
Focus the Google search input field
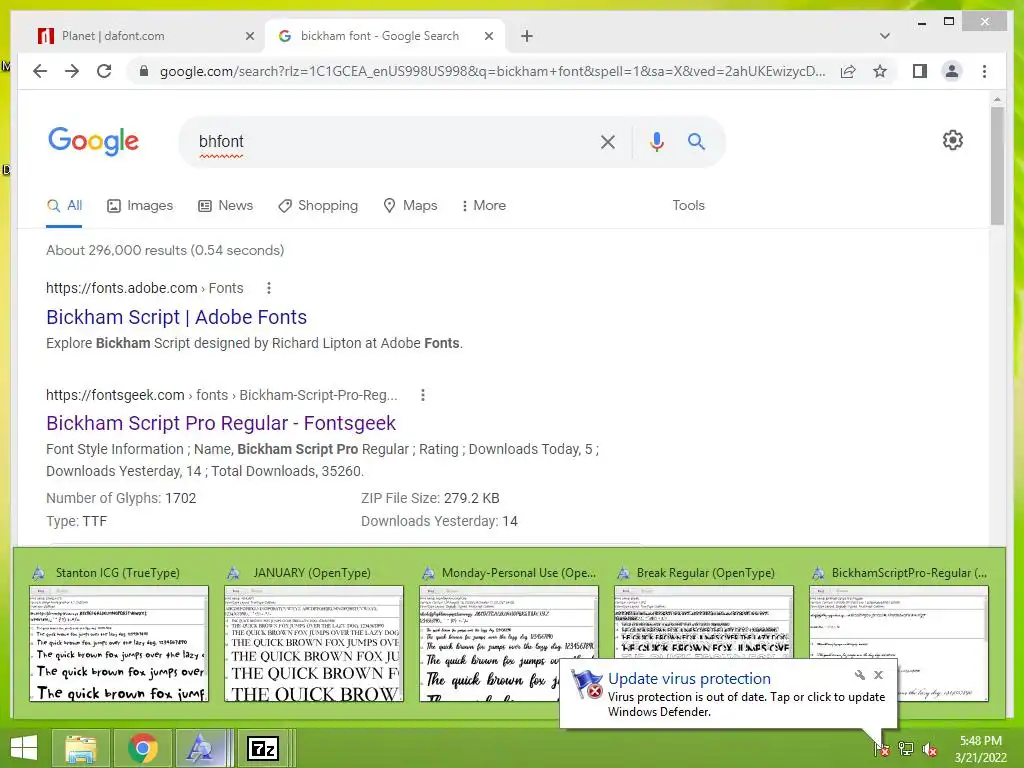[392, 142]
